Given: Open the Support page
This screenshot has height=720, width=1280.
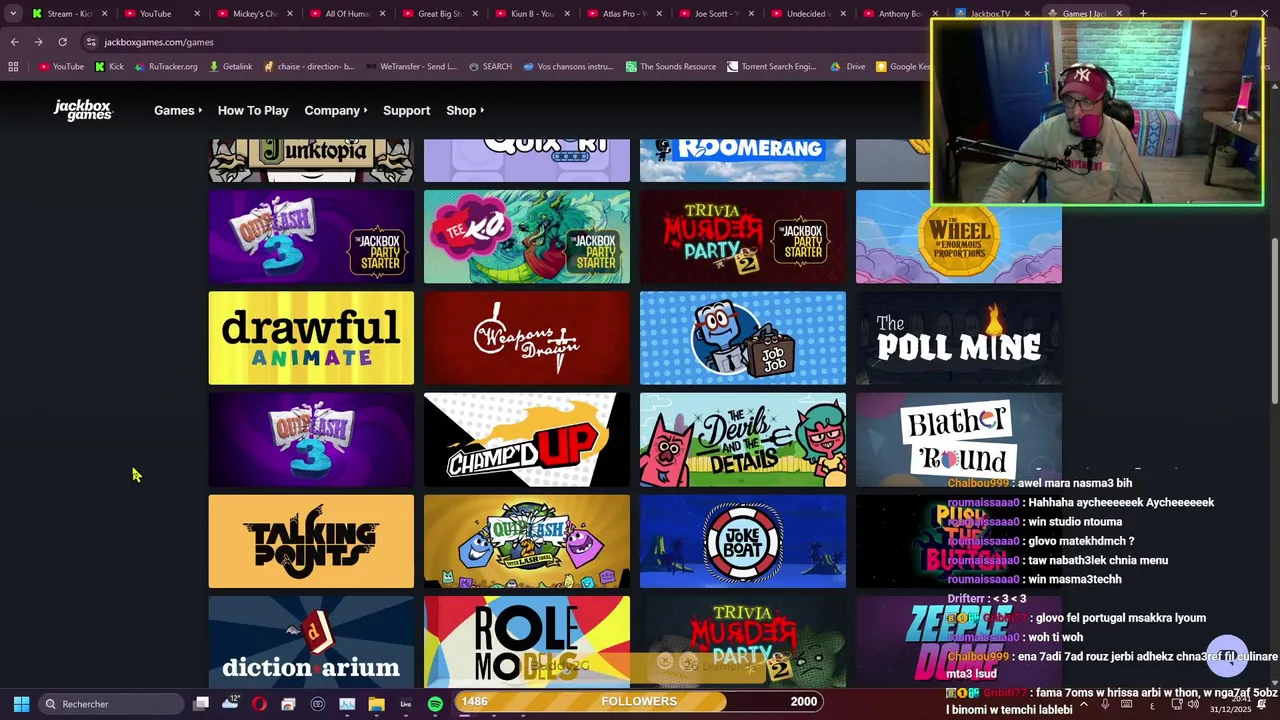Looking at the screenshot, I should (x=406, y=110).
